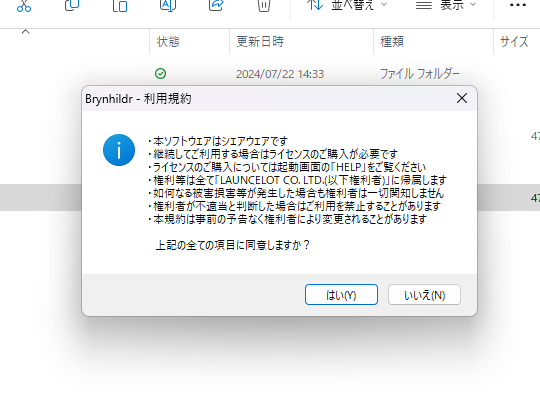This screenshot has height=405, width=540.
Task: Click the green sync status check icon
Action: click(x=160, y=74)
